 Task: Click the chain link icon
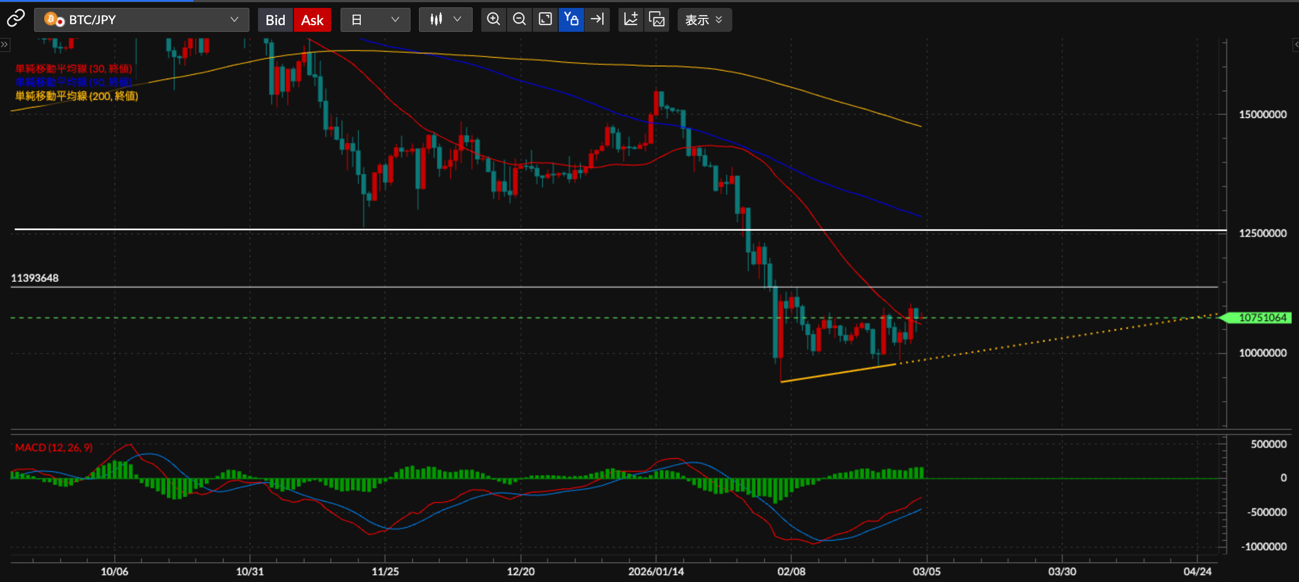tap(16, 19)
